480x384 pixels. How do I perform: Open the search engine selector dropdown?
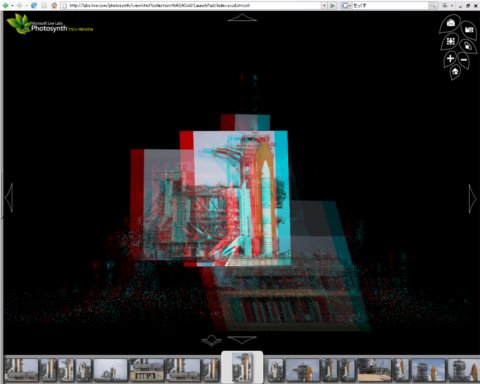pyautogui.click(x=346, y=5)
